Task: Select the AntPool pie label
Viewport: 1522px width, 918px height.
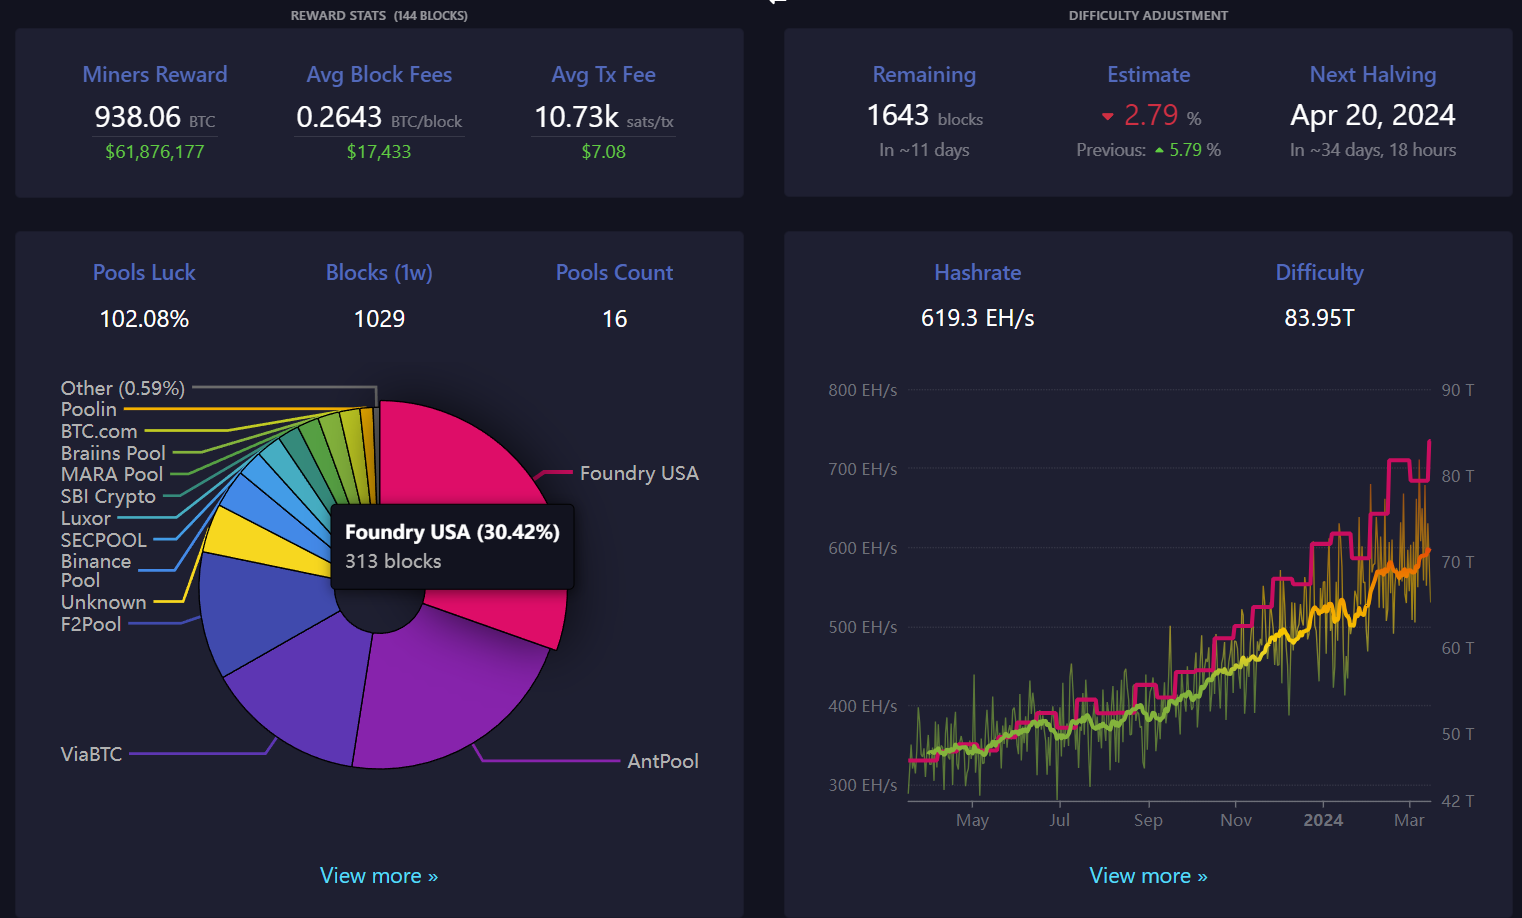Action: [663, 761]
